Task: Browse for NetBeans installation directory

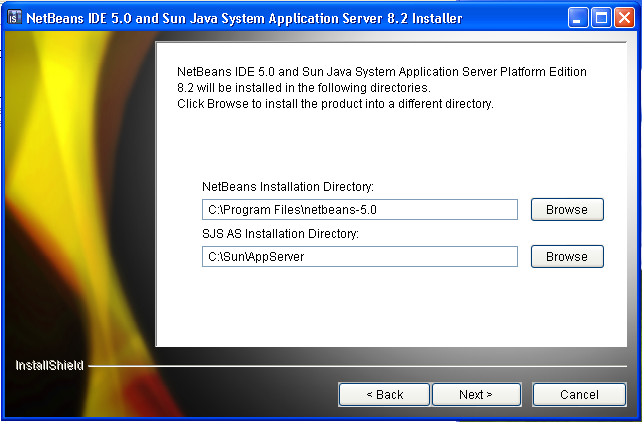Action: point(567,210)
